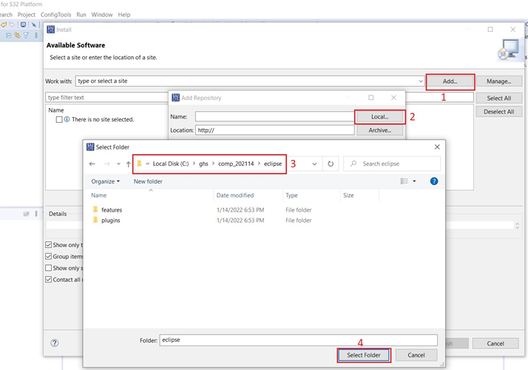The width and height of the screenshot is (528, 370).
Task: Click Archive... in Add Repository dialog
Action: coord(380,130)
